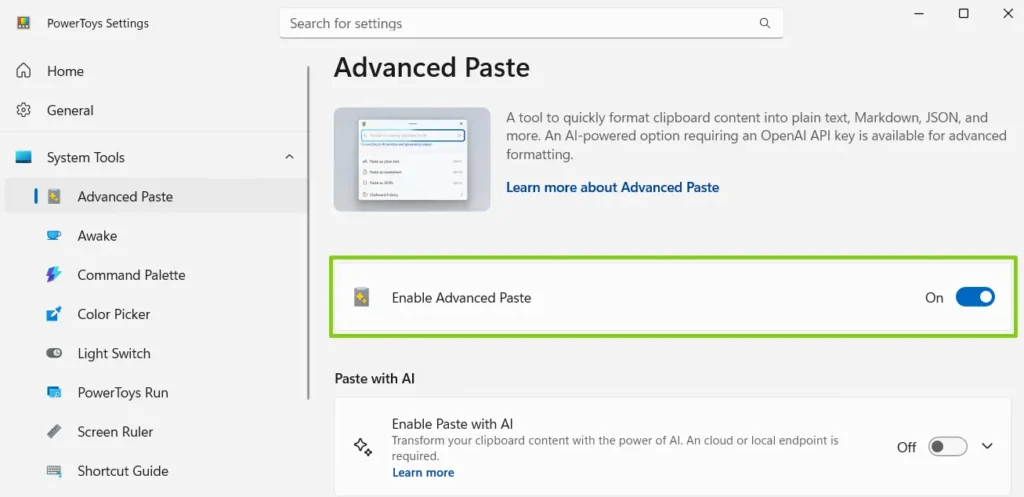This screenshot has width=1024, height=497.
Task: Click the System Tools monitor icon
Action: coord(24,157)
